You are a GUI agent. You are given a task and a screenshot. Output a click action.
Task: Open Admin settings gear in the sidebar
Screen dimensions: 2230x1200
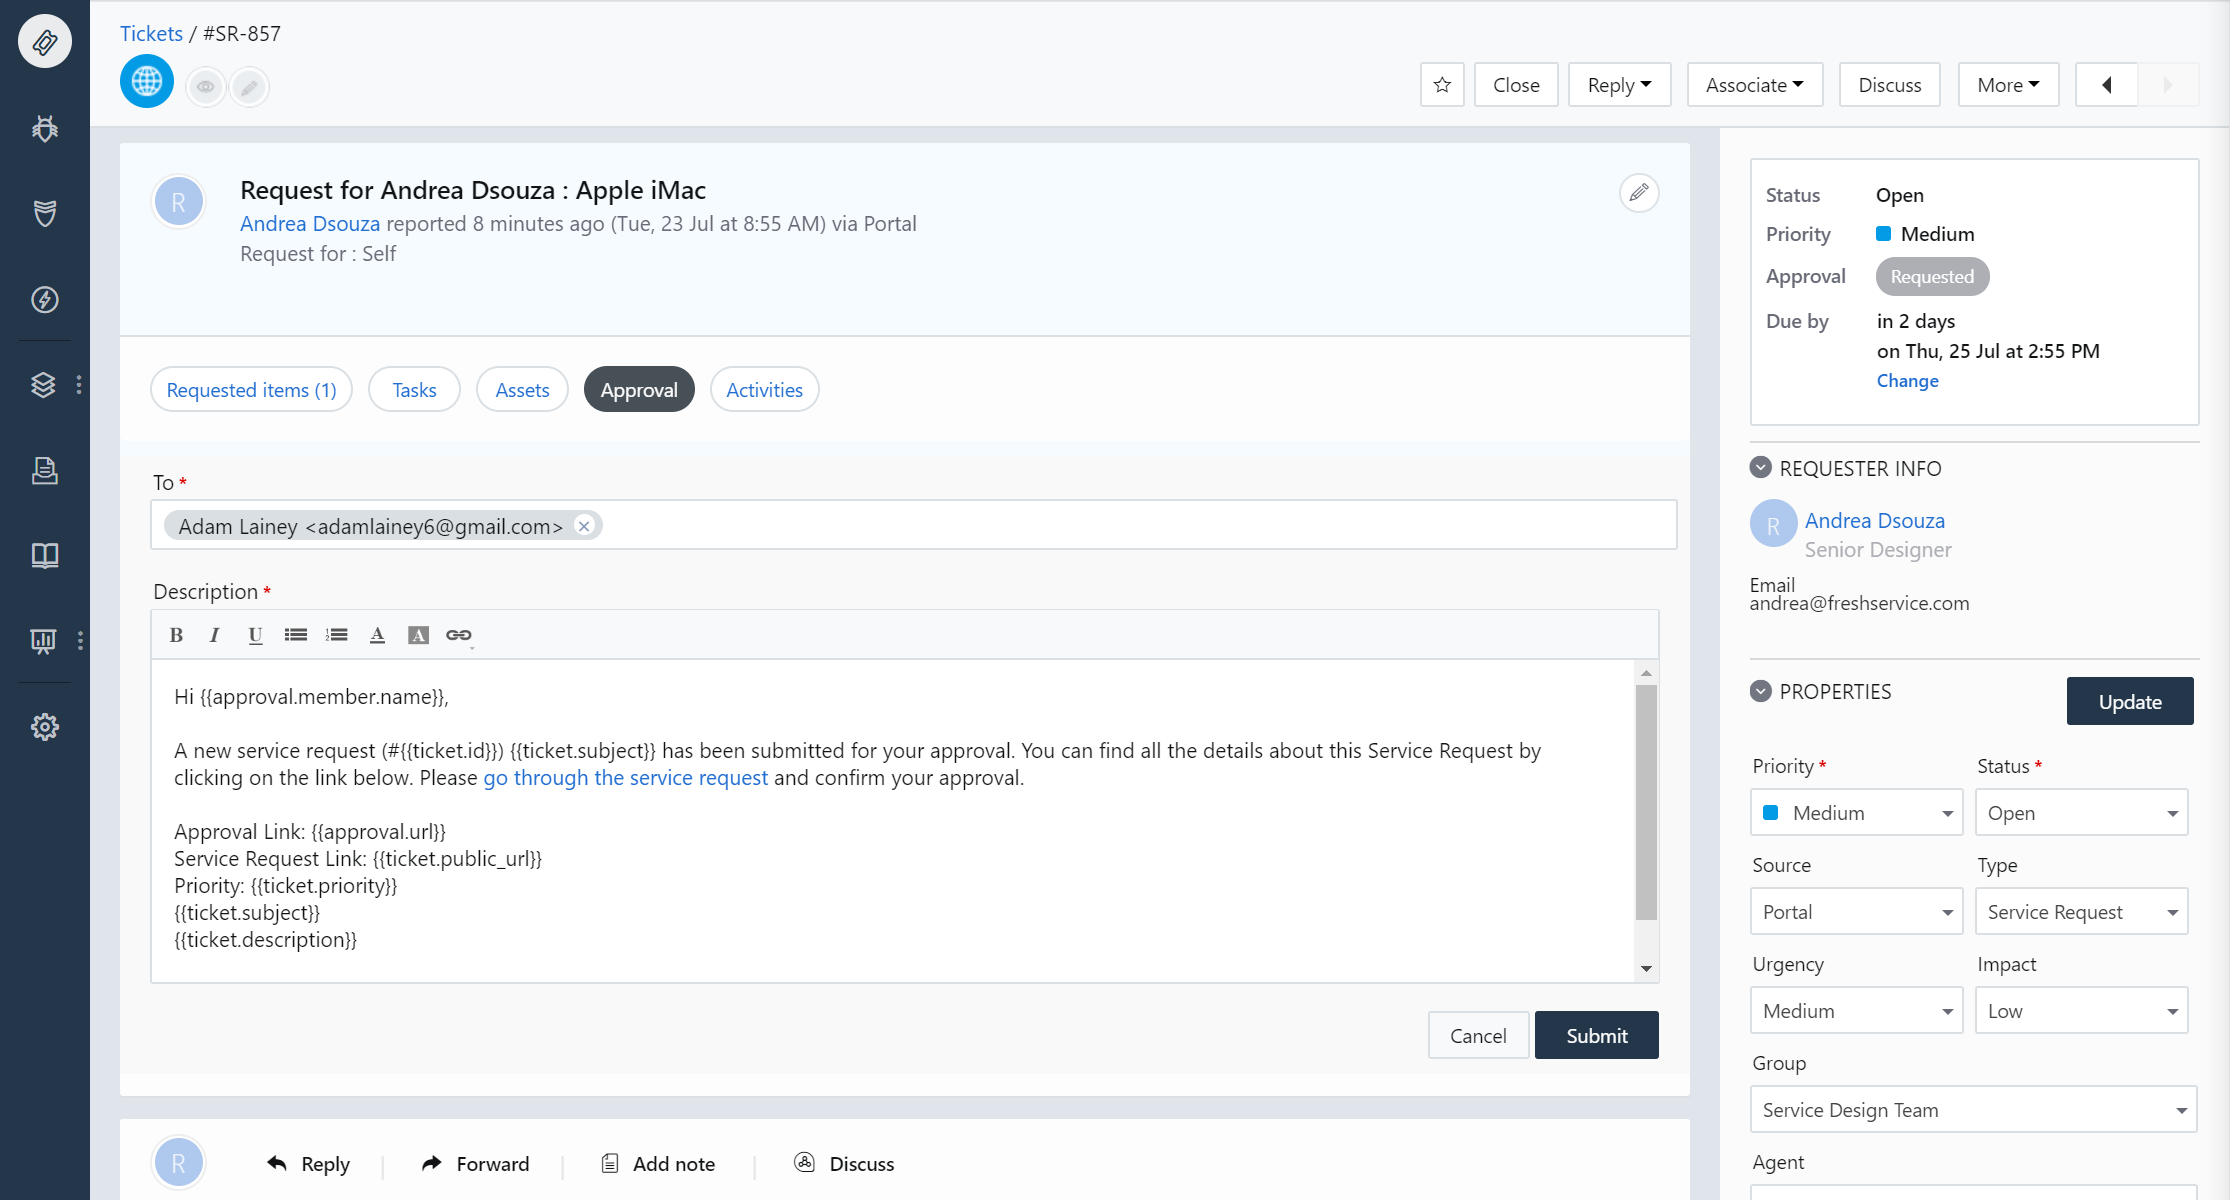(x=44, y=727)
